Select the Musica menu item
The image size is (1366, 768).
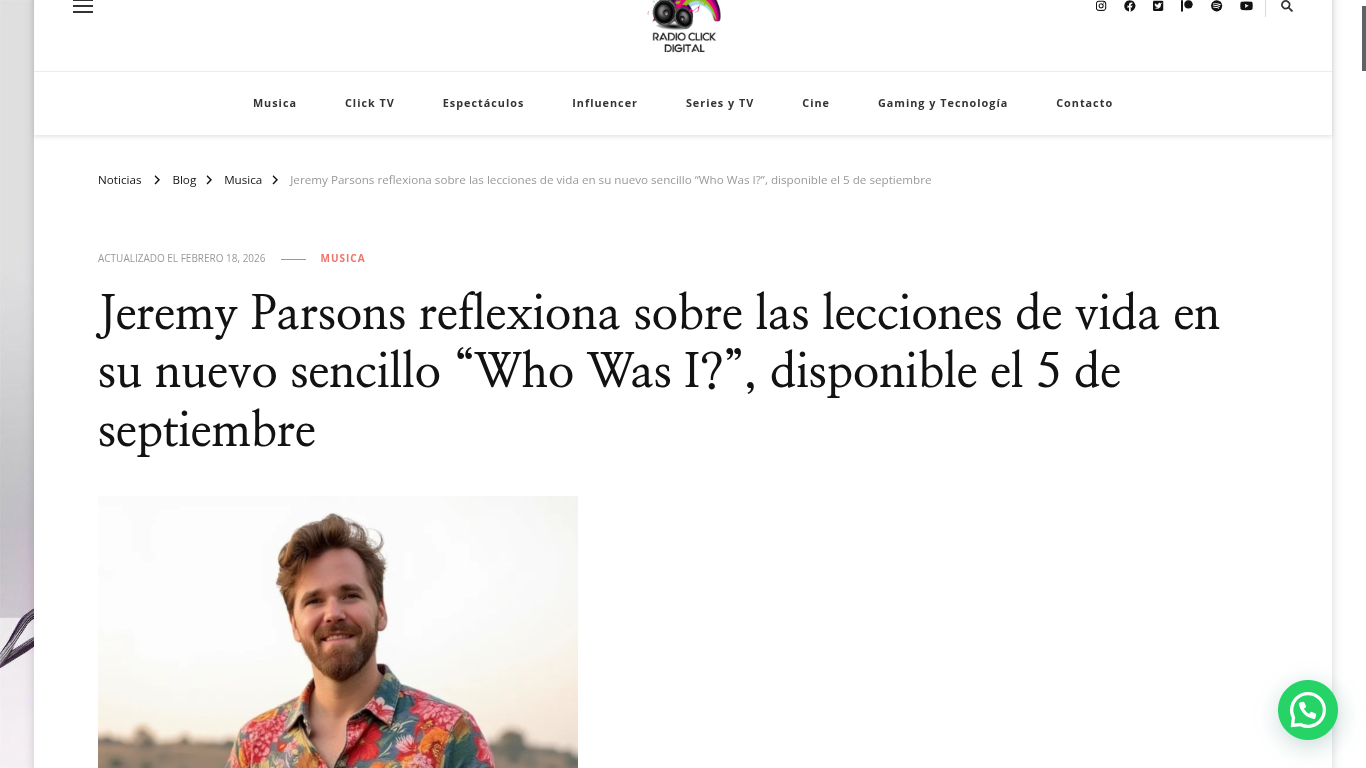(x=275, y=103)
